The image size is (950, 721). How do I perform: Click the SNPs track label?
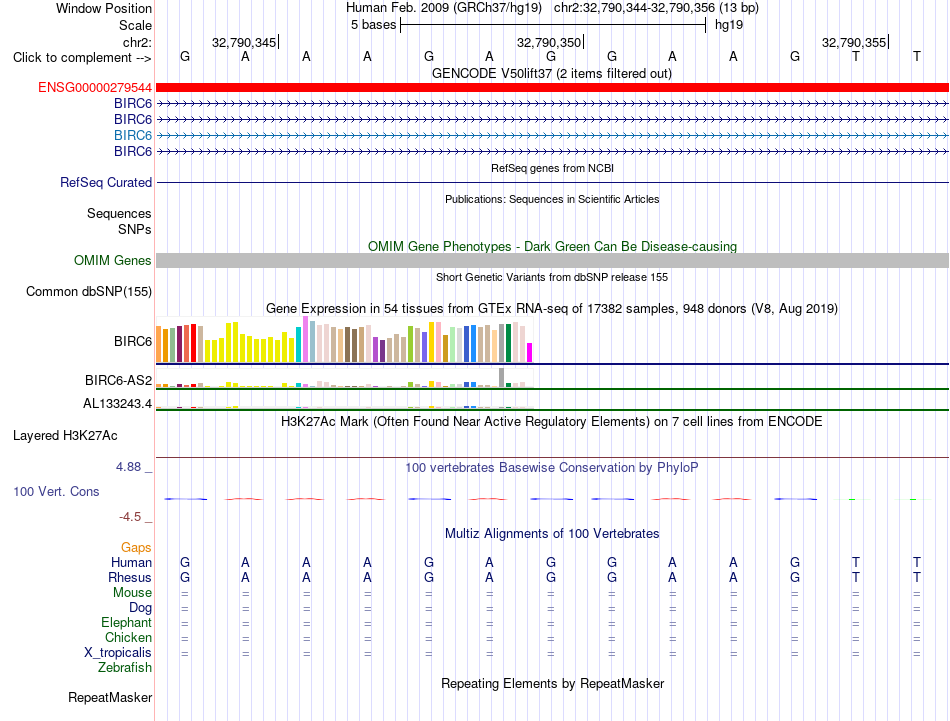pos(135,230)
